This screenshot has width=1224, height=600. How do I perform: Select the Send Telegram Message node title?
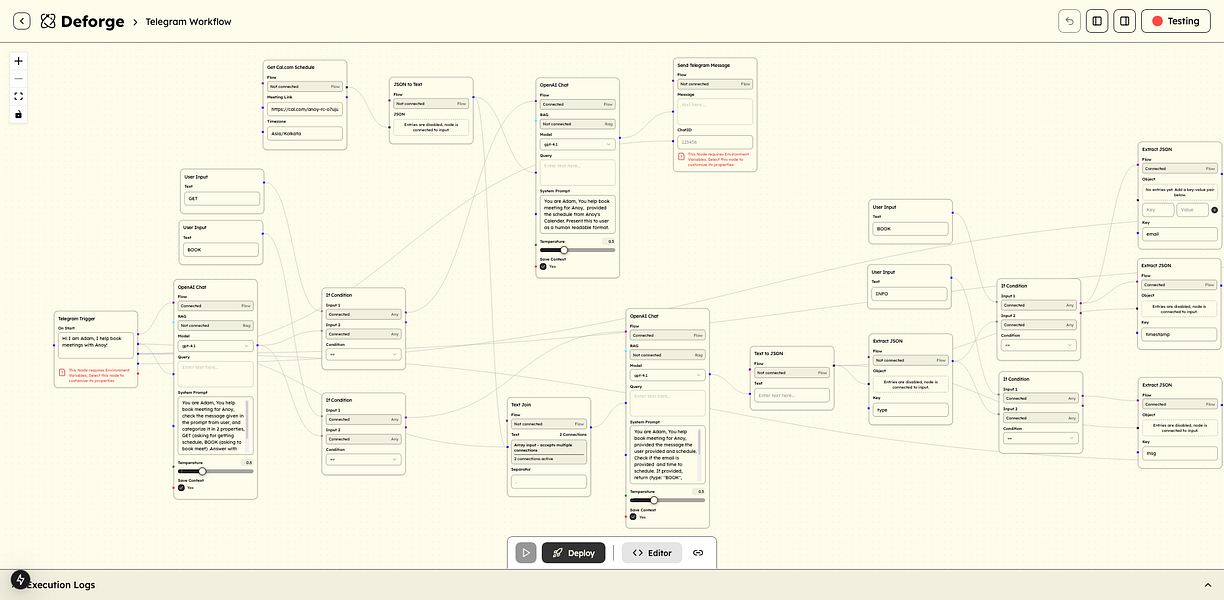coord(703,65)
